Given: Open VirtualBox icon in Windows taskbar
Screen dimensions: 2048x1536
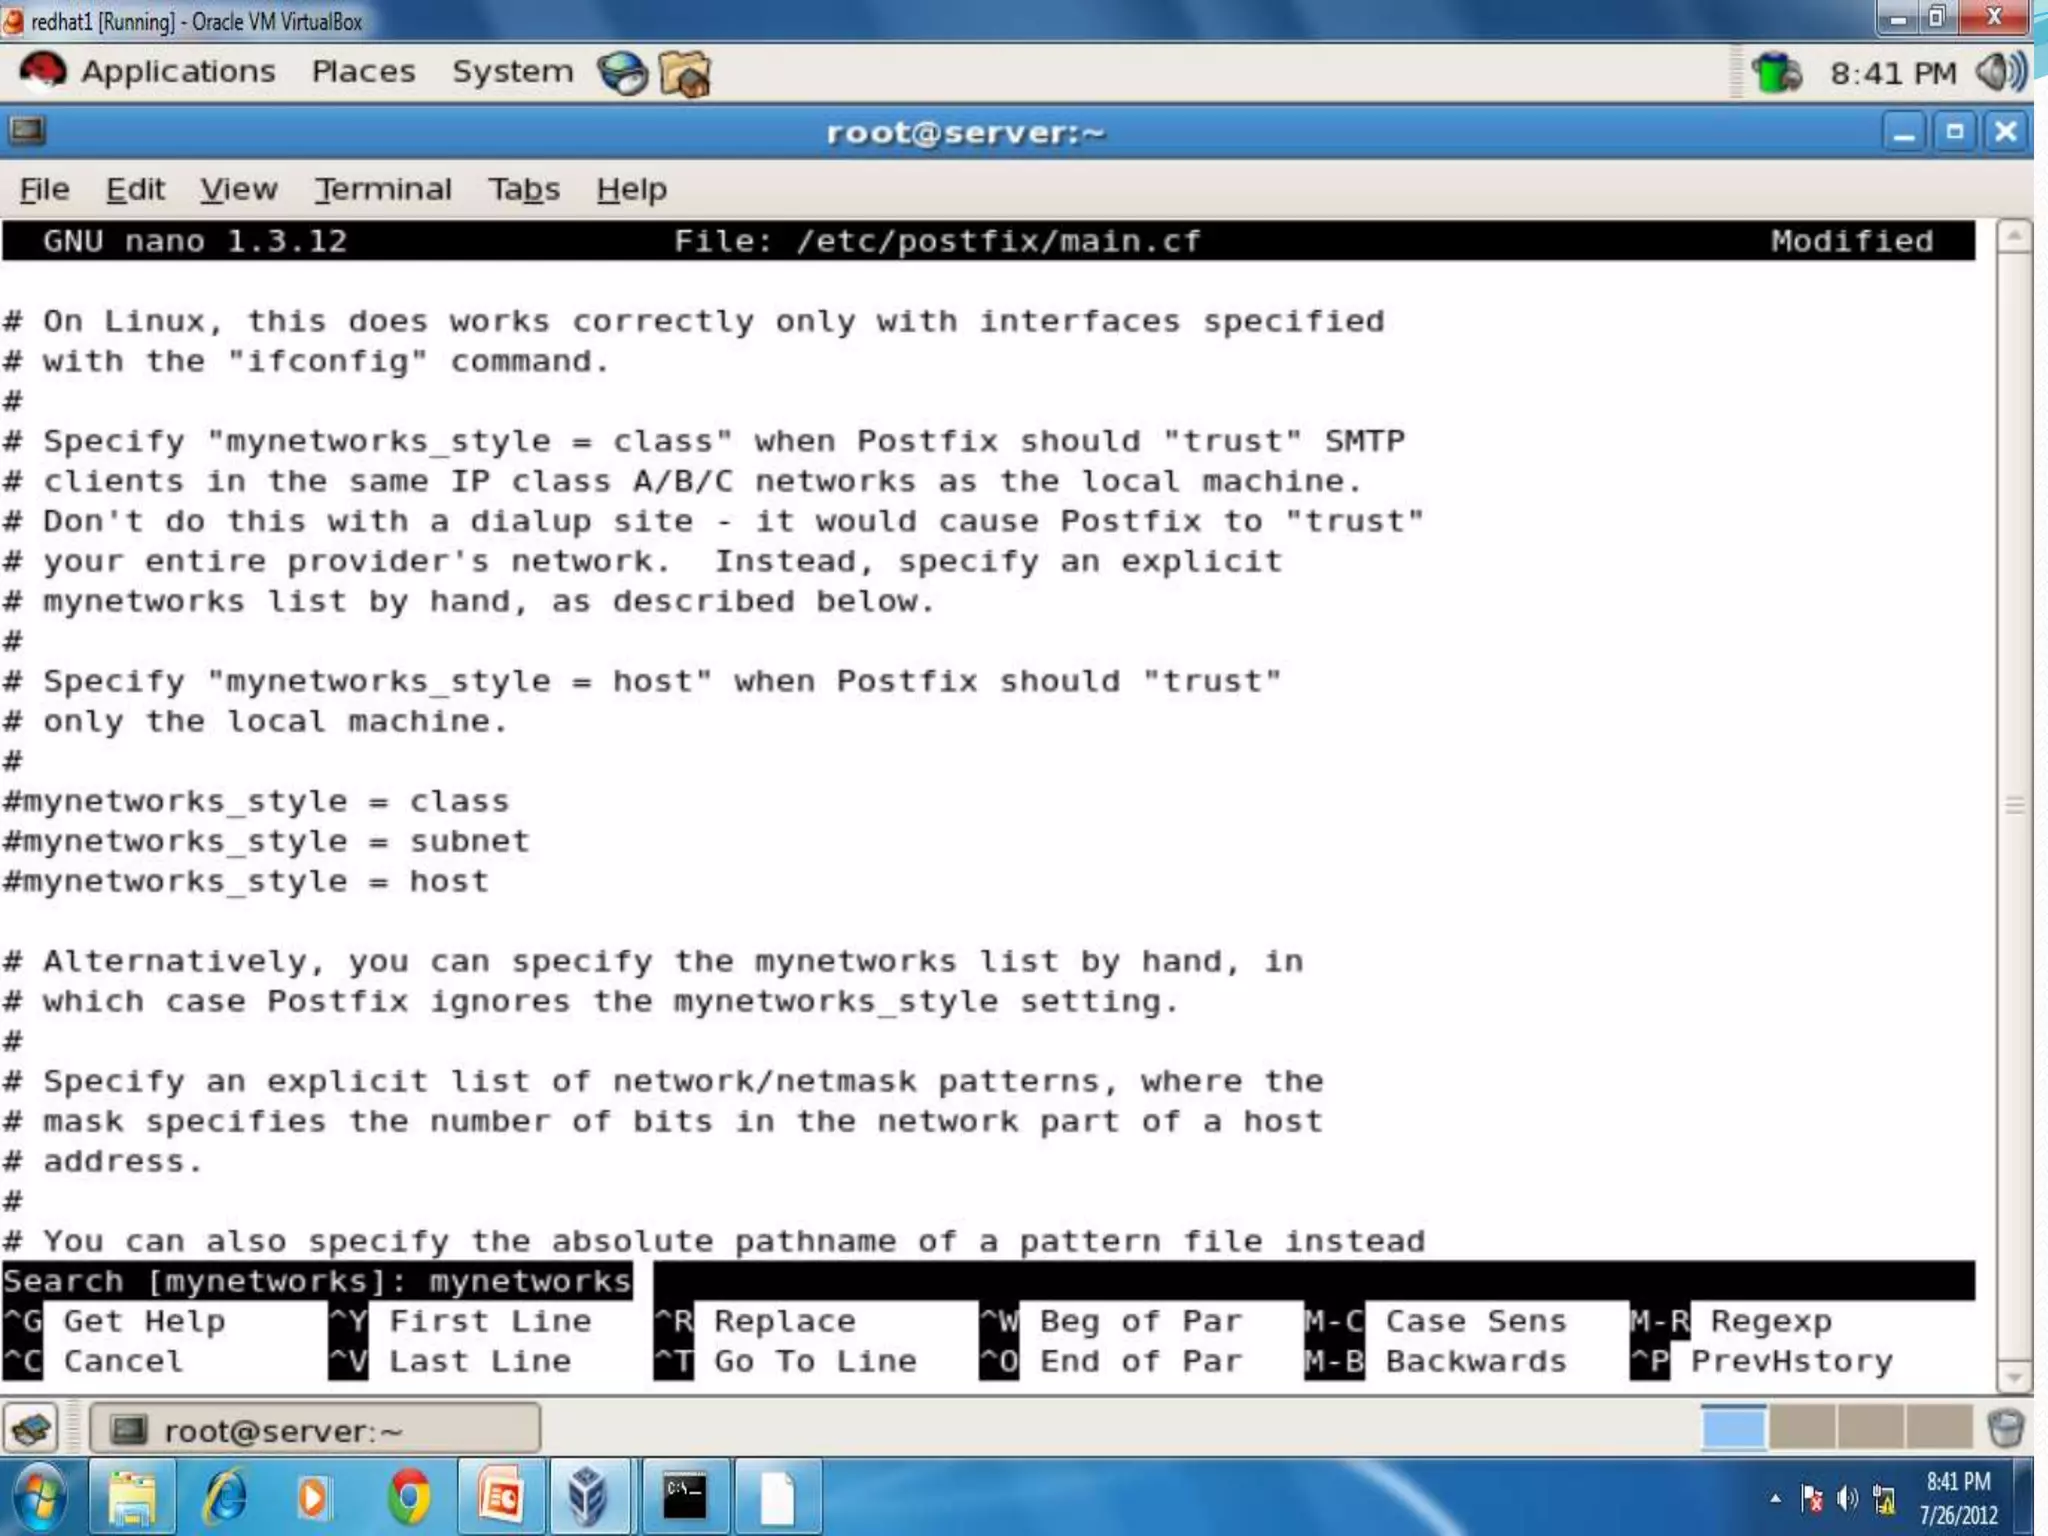Looking at the screenshot, I should (x=587, y=1496).
